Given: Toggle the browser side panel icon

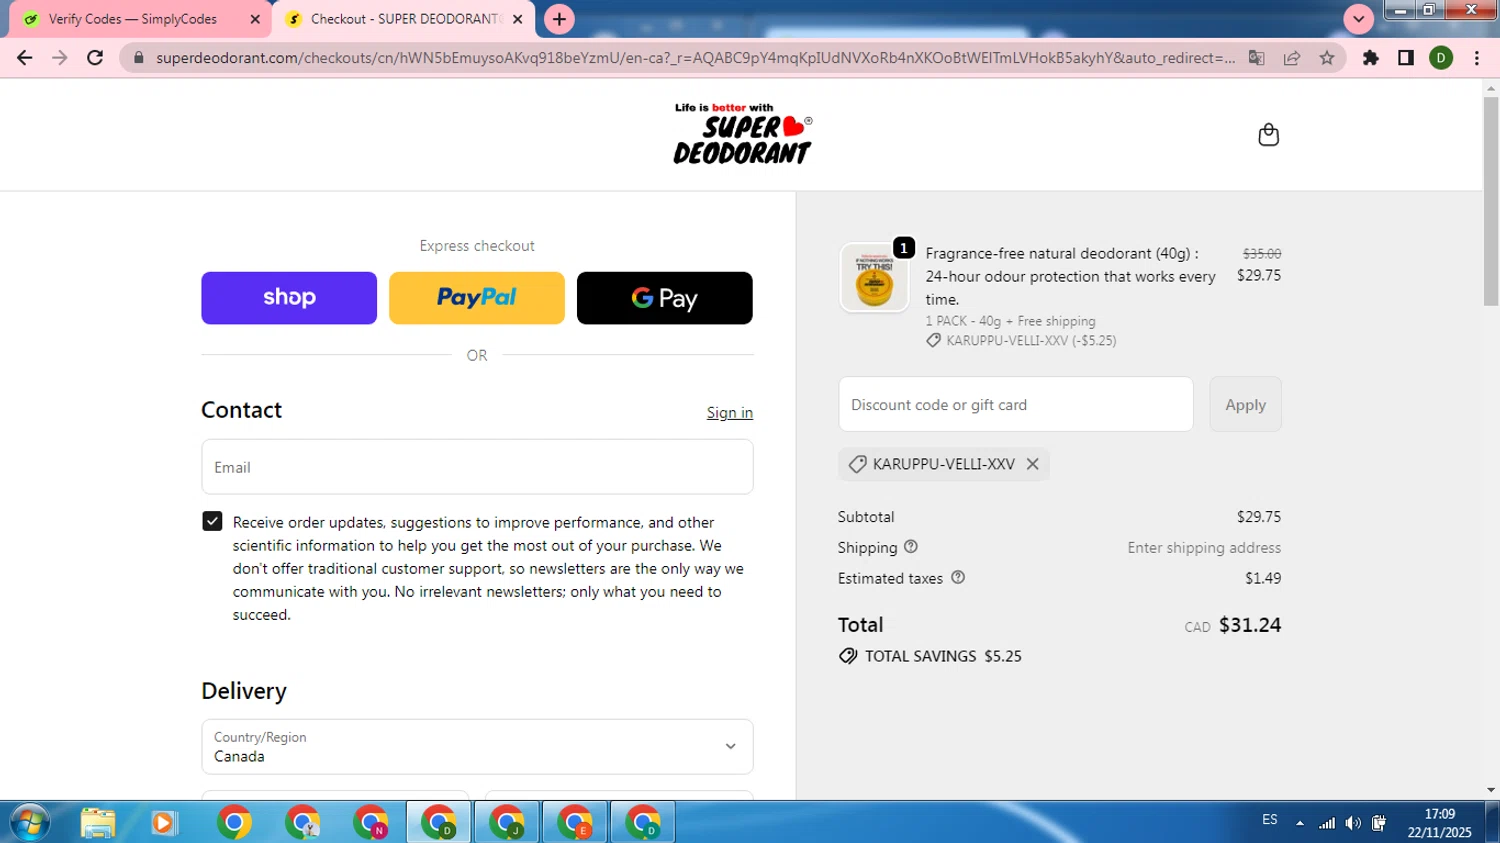Looking at the screenshot, I should coord(1406,58).
